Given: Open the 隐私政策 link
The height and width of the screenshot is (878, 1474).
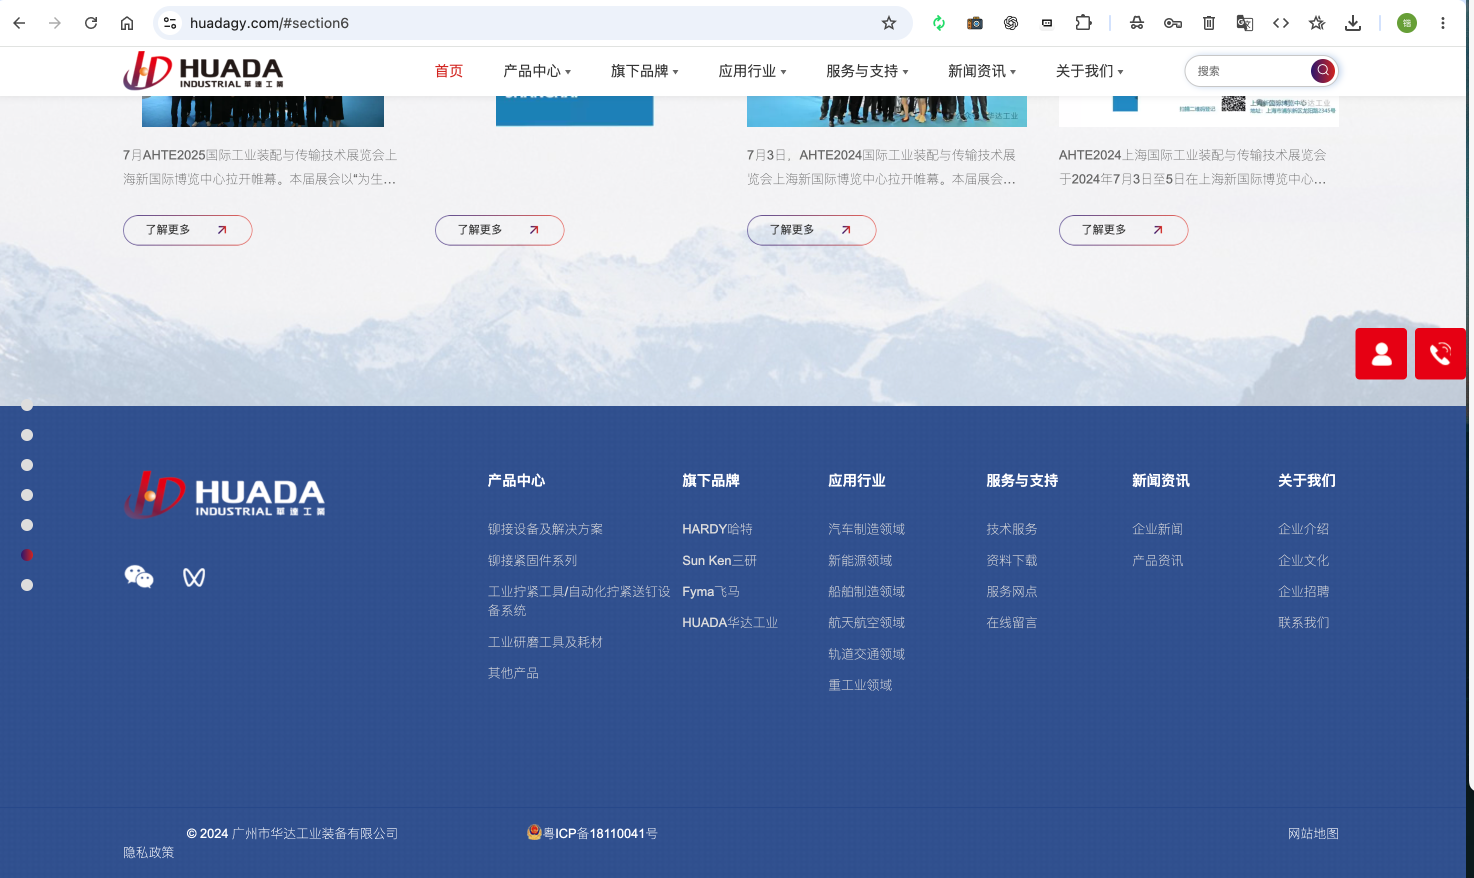Looking at the screenshot, I should [149, 852].
